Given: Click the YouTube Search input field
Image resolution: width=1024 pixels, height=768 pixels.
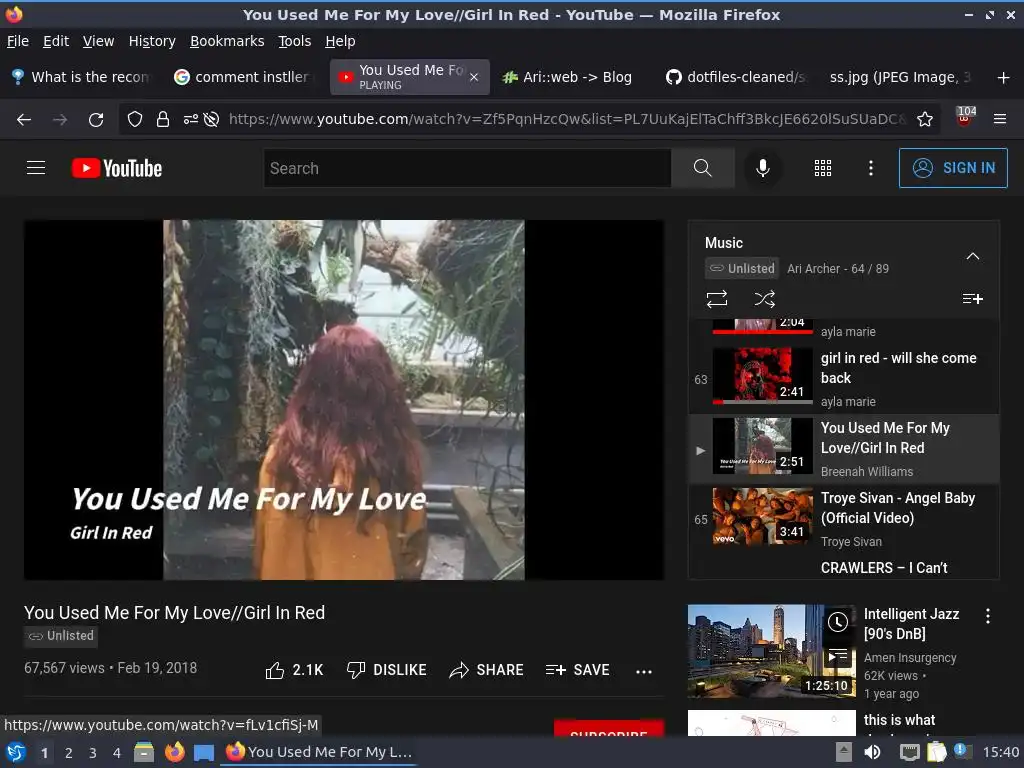Looking at the screenshot, I should tap(468, 168).
